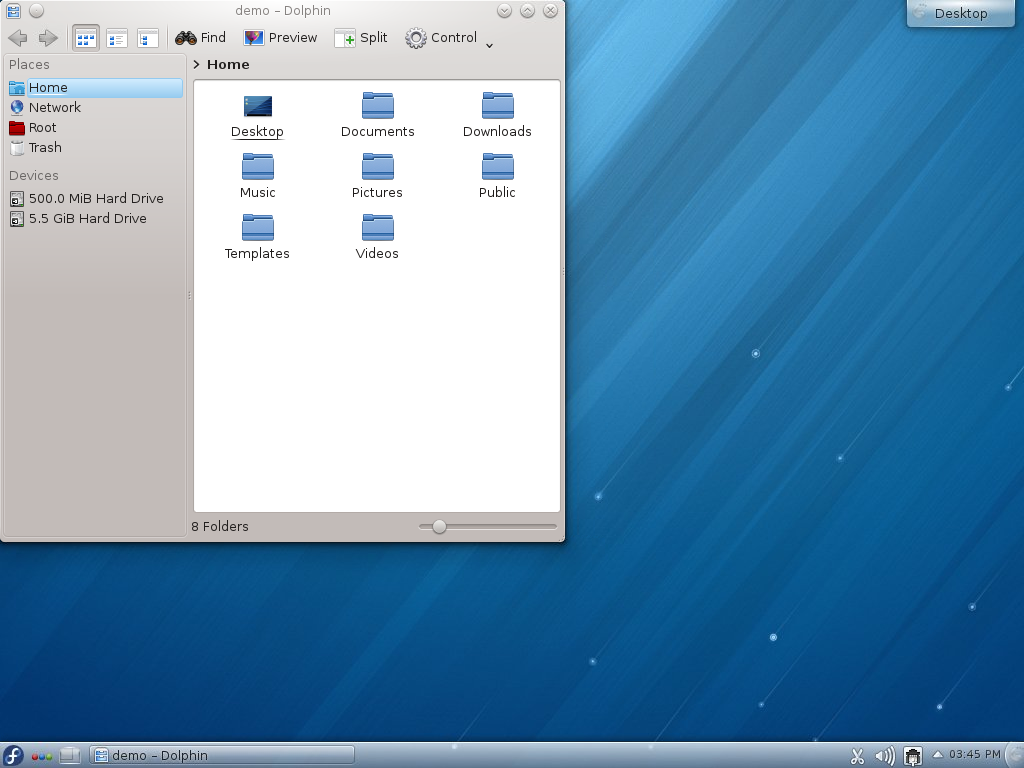Click the panel edge tool button beside the clock
1024x768 pixels.
coord(1016,756)
